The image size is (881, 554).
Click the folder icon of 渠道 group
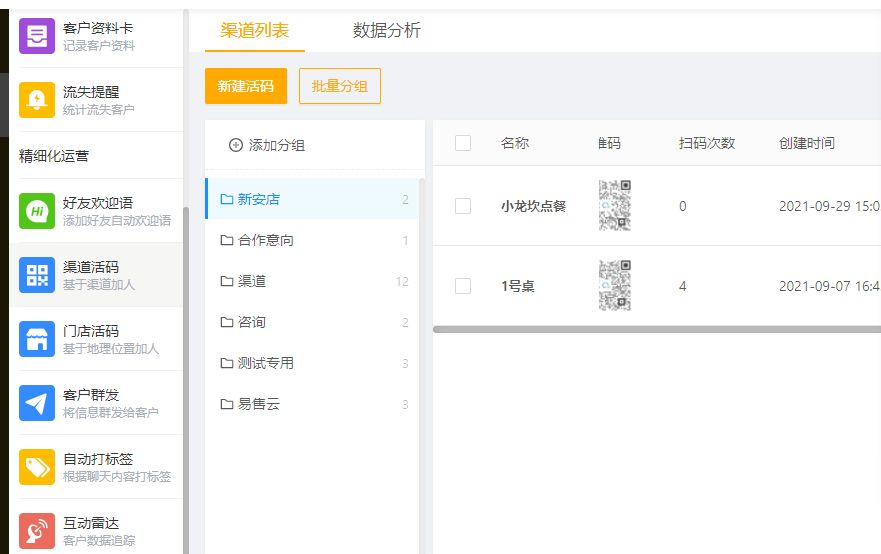[x=226, y=281]
